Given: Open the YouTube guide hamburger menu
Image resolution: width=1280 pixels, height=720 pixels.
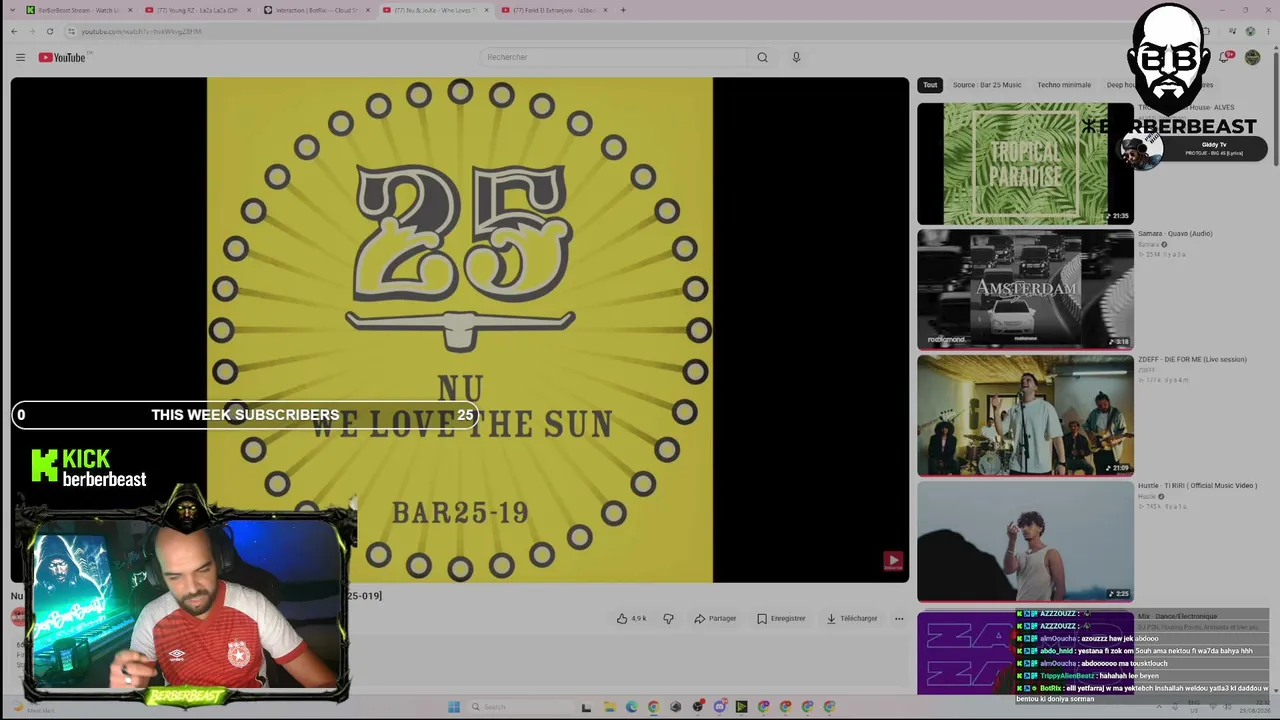Looking at the screenshot, I should coord(20,57).
